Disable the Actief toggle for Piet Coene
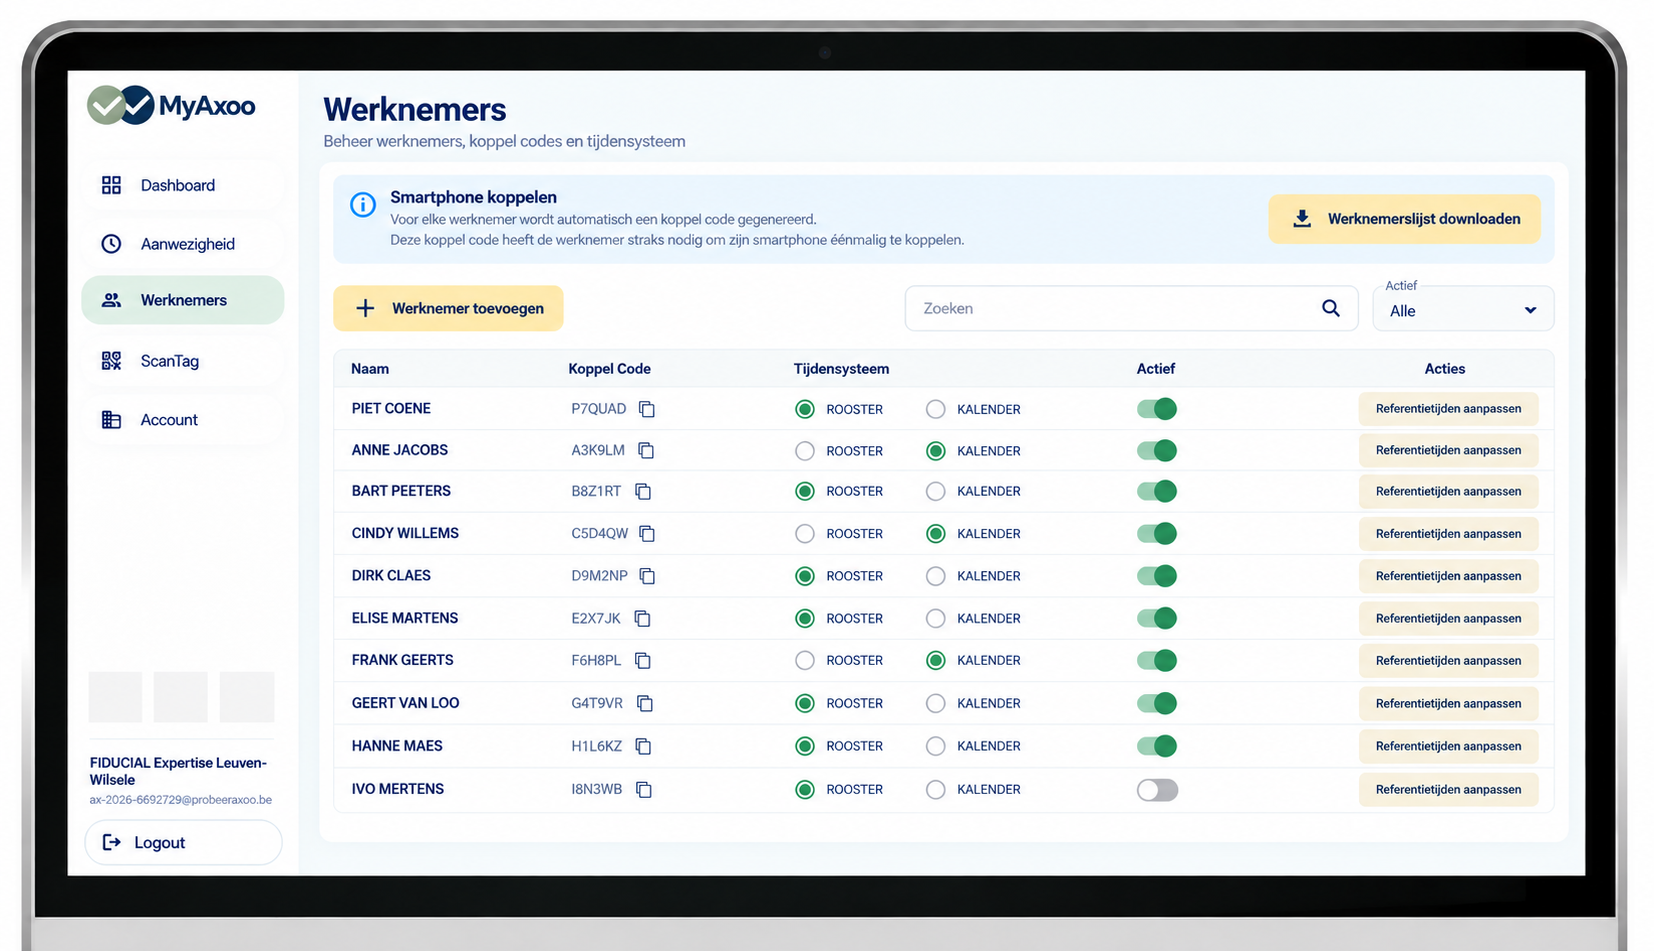1654x951 pixels. pos(1157,409)
